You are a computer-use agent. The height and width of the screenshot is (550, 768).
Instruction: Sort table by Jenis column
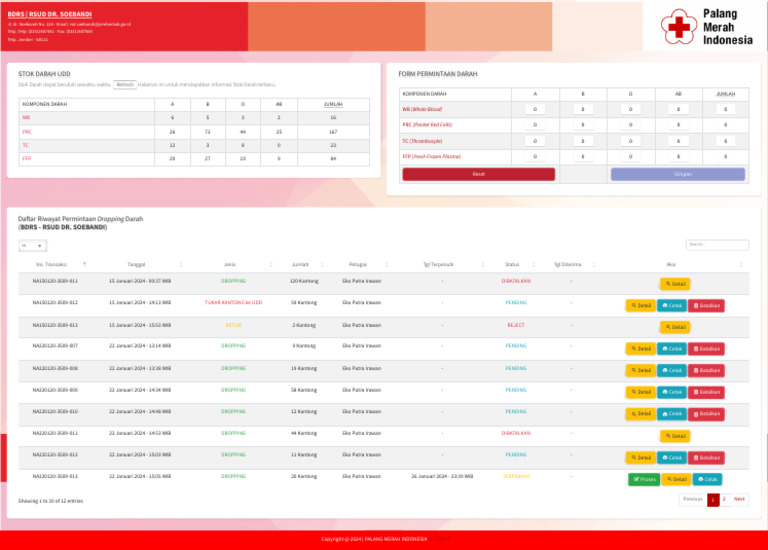230,264
